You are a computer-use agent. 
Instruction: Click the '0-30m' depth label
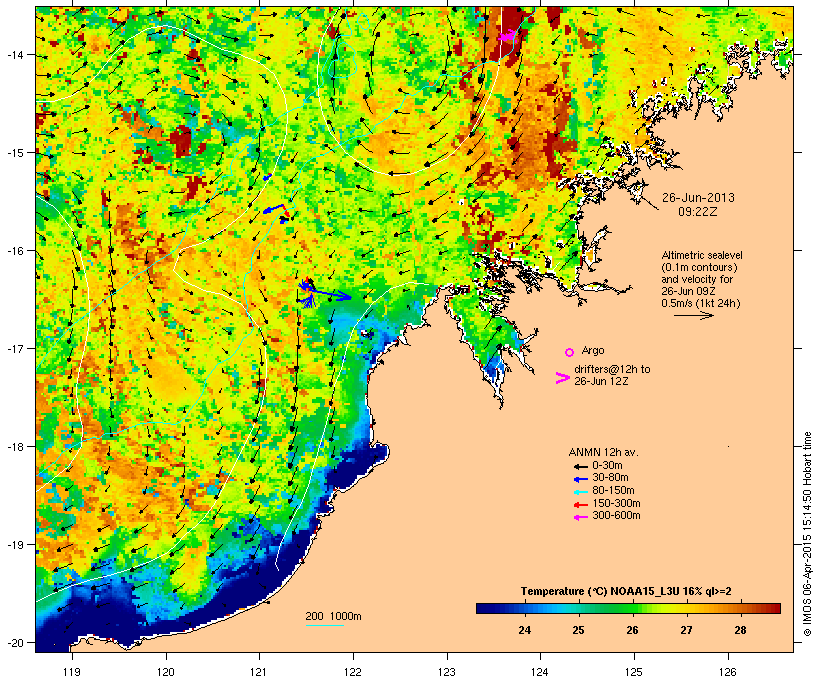[x=607, y=466]
